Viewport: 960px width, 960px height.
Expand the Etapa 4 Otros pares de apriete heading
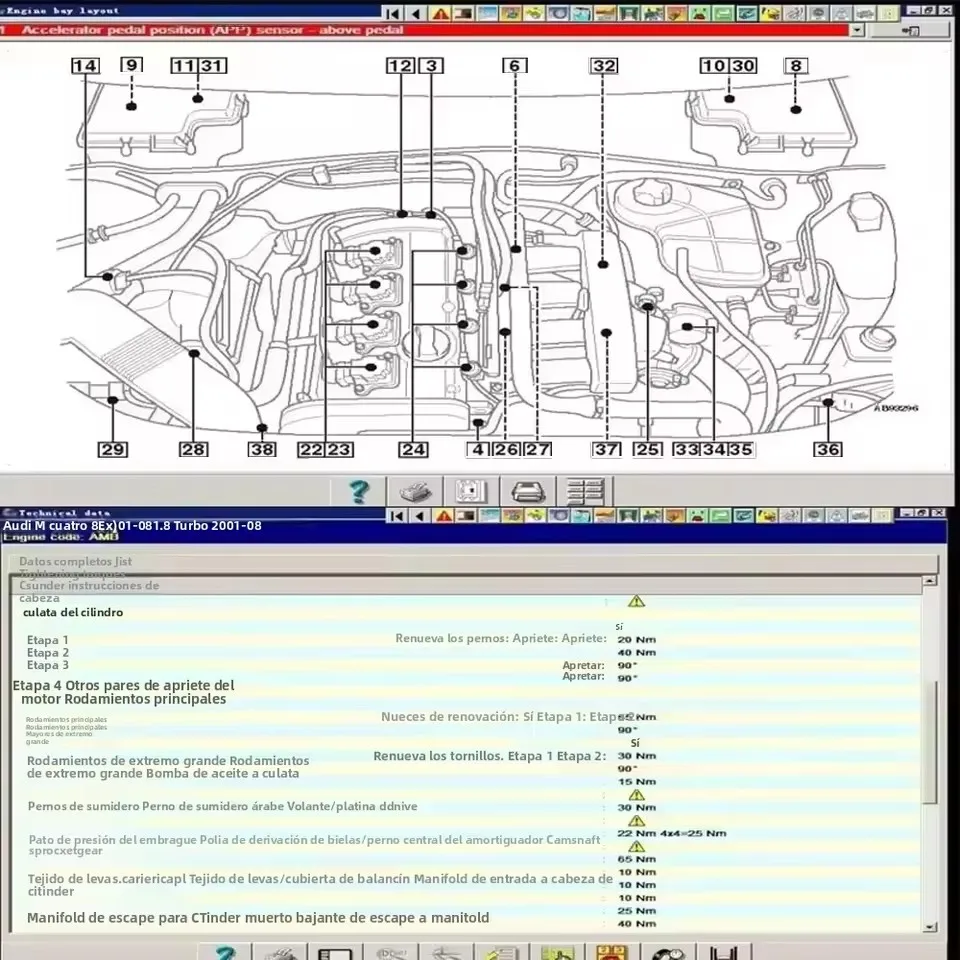point(125,691)
